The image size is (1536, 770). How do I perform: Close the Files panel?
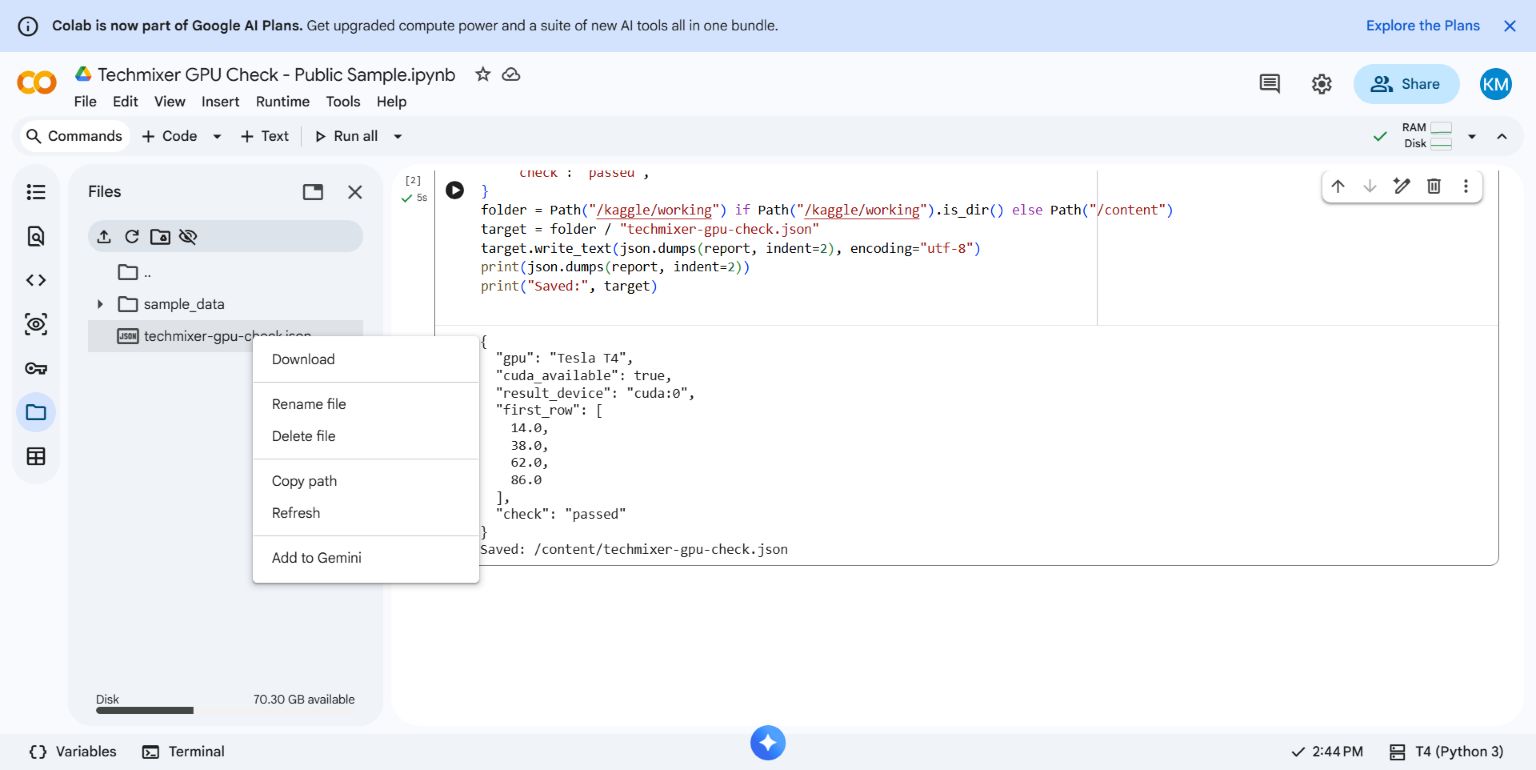(355, 192)
